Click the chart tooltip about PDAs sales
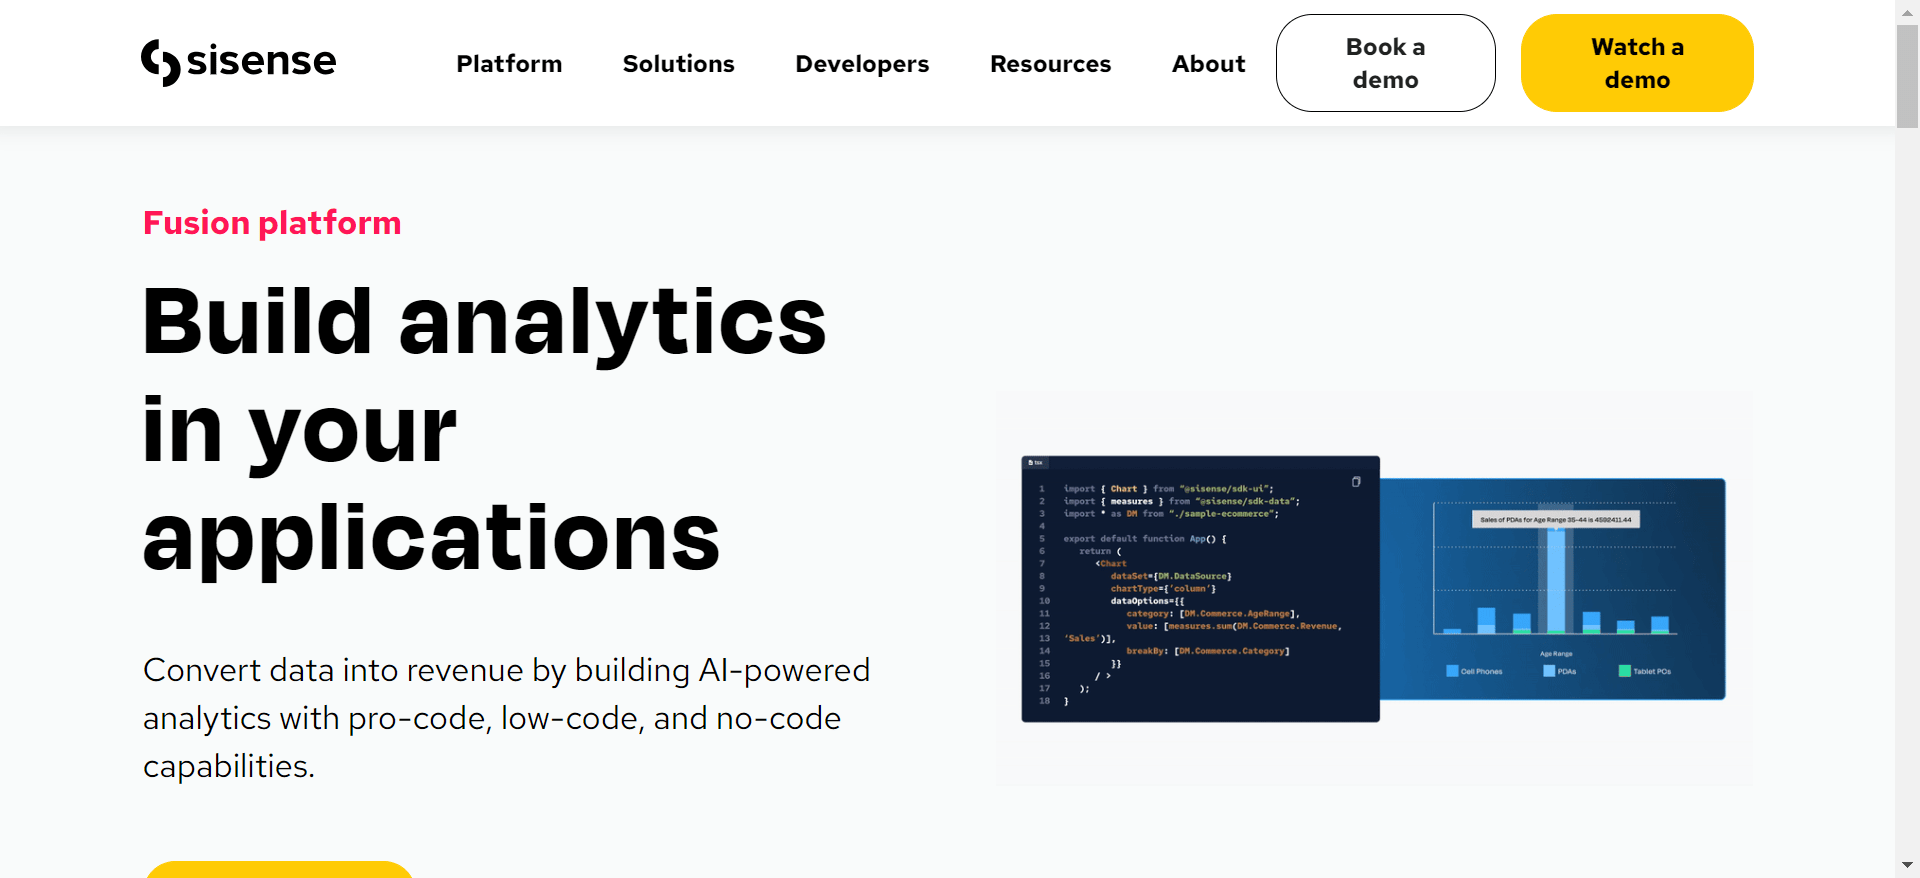The width and height of the screenshot is (1920, 878). (1555, 519)
